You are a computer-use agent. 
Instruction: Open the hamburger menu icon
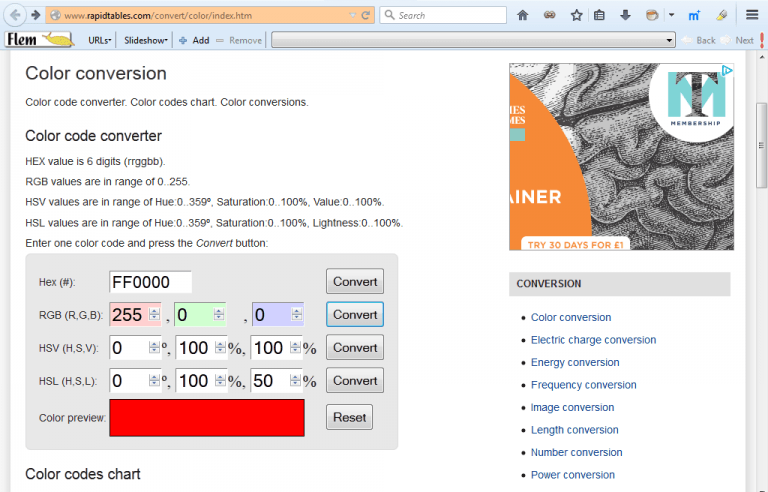753,15
